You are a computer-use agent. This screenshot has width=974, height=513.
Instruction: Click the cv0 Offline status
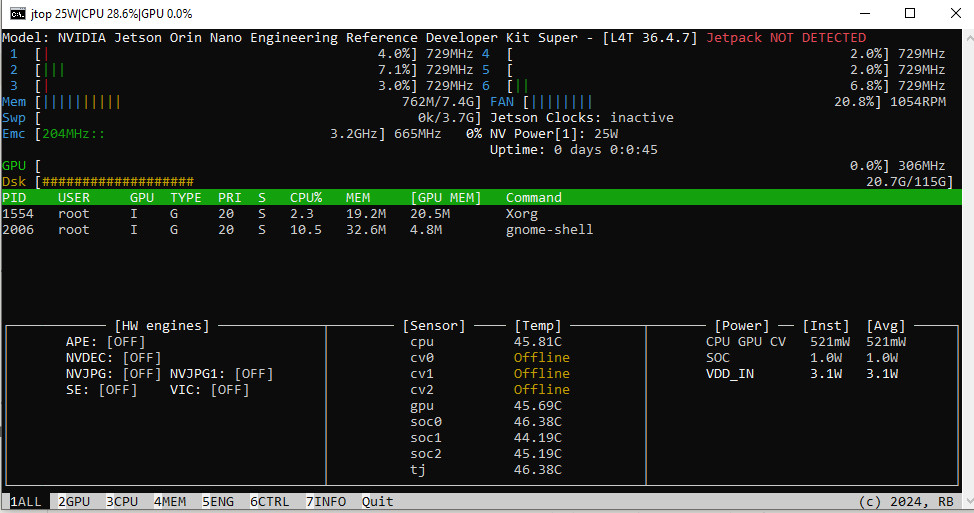point(541,358)
